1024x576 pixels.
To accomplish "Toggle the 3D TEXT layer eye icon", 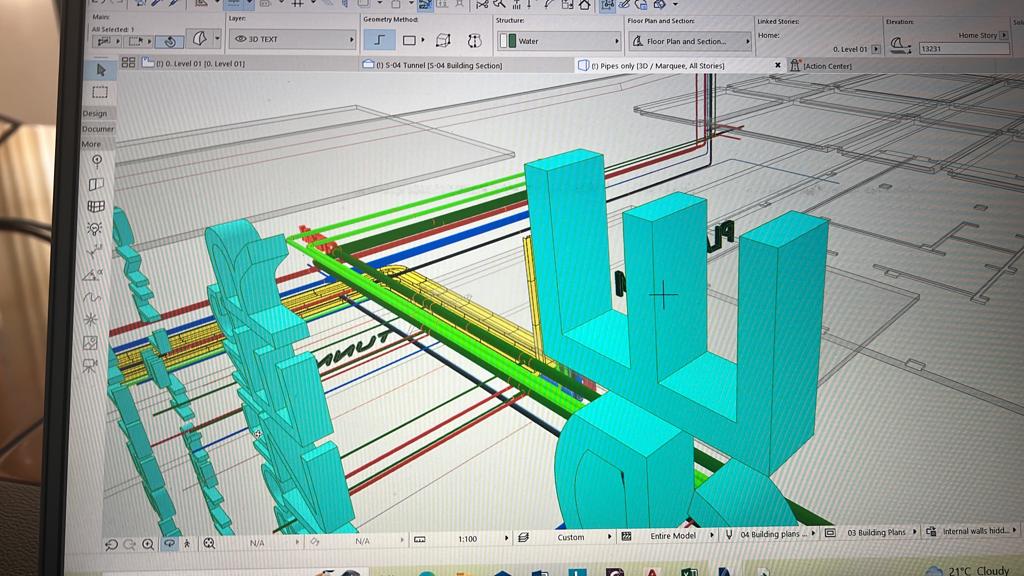I will [240, 40].
